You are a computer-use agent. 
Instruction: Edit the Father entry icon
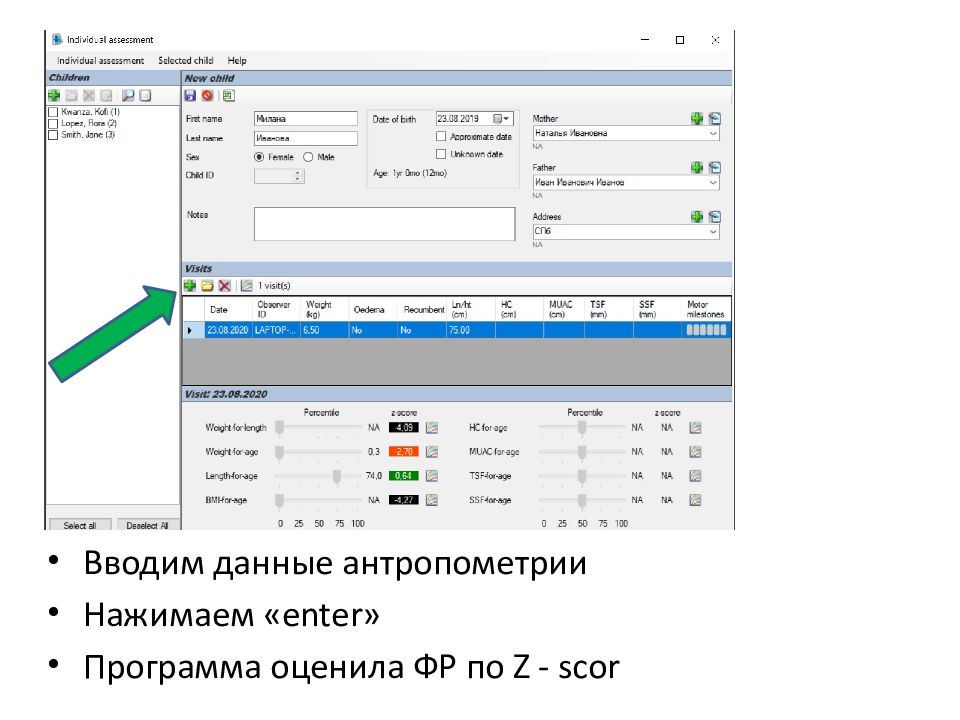pos(714,167)
